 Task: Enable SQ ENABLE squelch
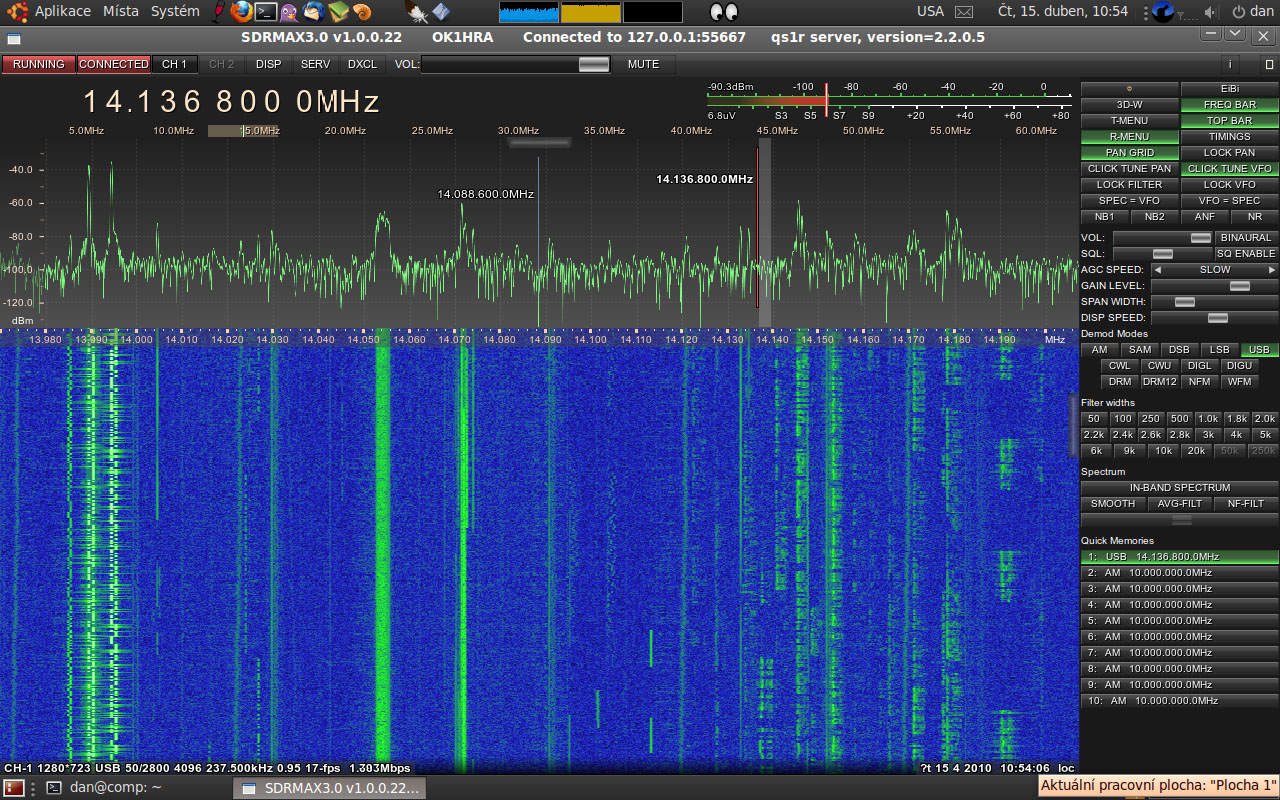pos(1246,254)
